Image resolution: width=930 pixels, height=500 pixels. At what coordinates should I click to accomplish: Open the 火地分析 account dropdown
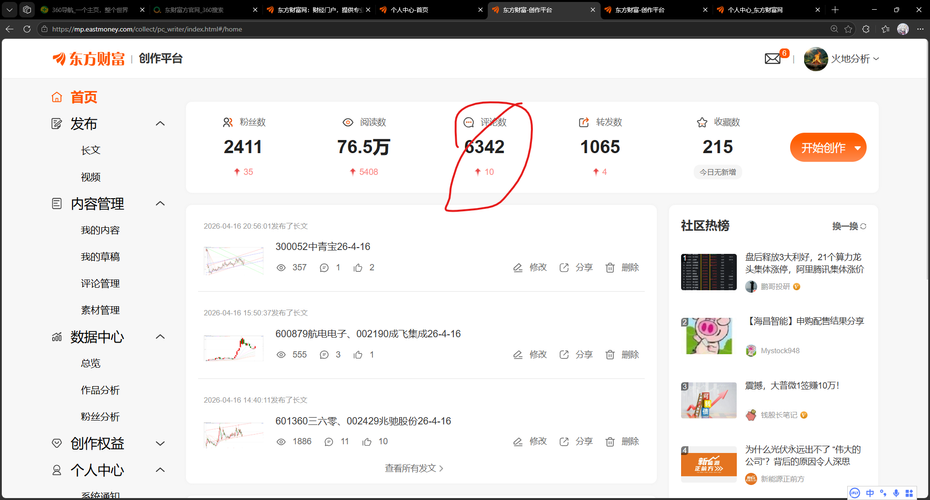855,59
